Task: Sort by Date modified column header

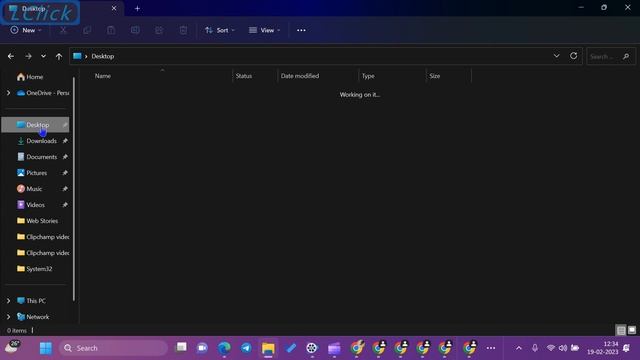Action: click(x=300, y=76)
